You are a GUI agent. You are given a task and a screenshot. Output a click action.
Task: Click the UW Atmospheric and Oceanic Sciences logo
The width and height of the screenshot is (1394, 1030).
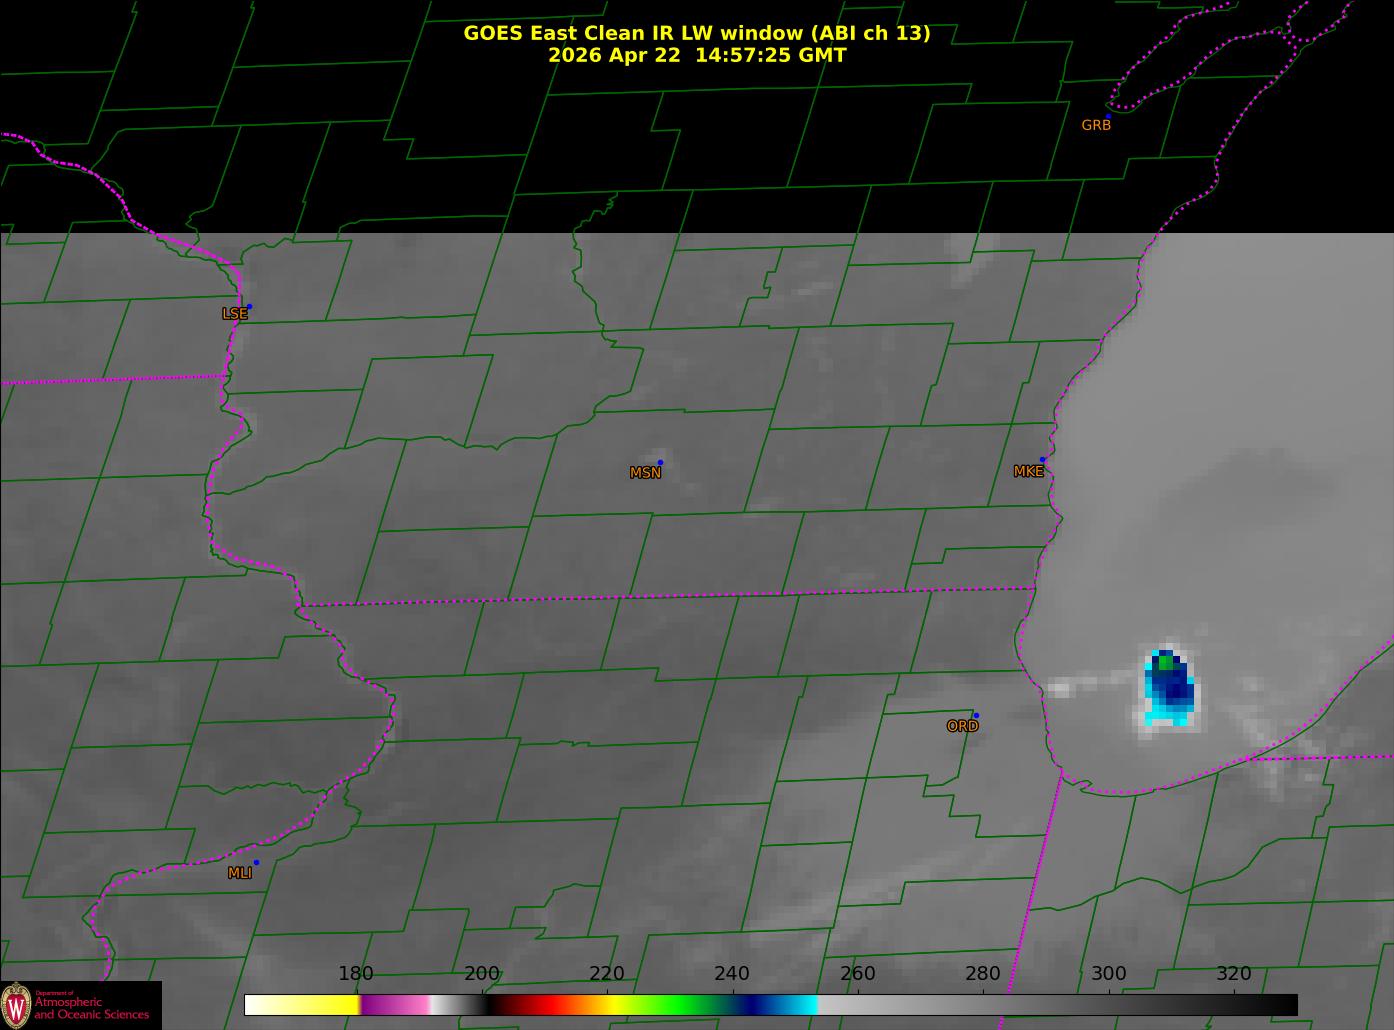pos(80,1005)
